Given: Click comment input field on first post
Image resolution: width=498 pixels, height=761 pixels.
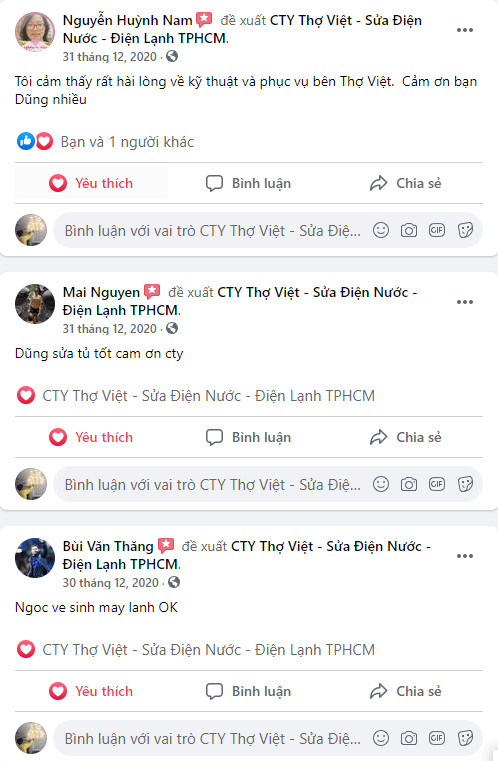Looking at the screenshot, I should coord(213,230).
